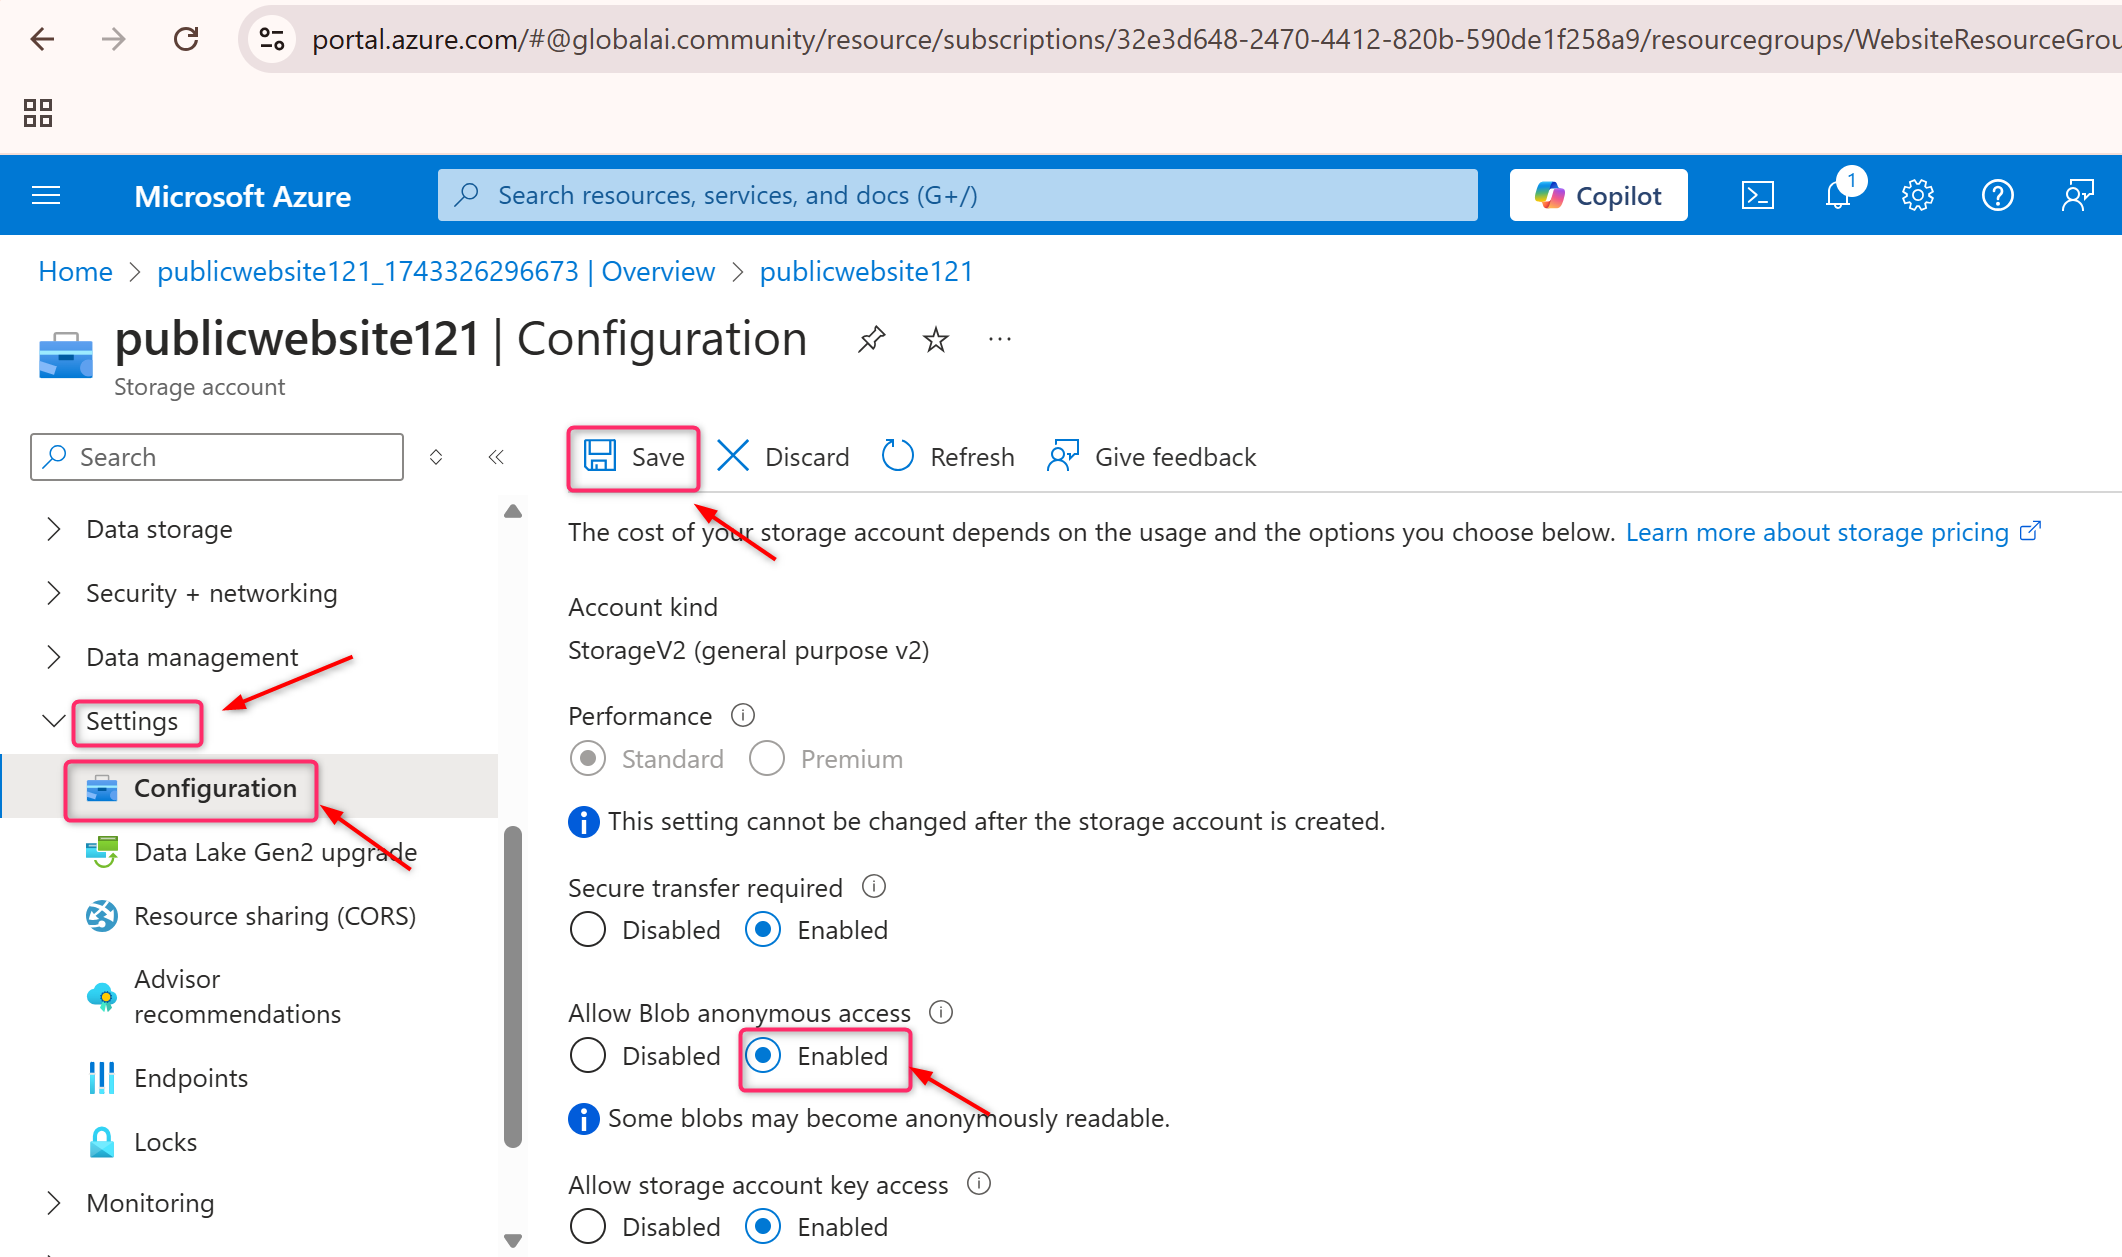Click the sidebar scroll up arrow
The height and width of the screenshot is (1257, 2122).
click(513, 511)
